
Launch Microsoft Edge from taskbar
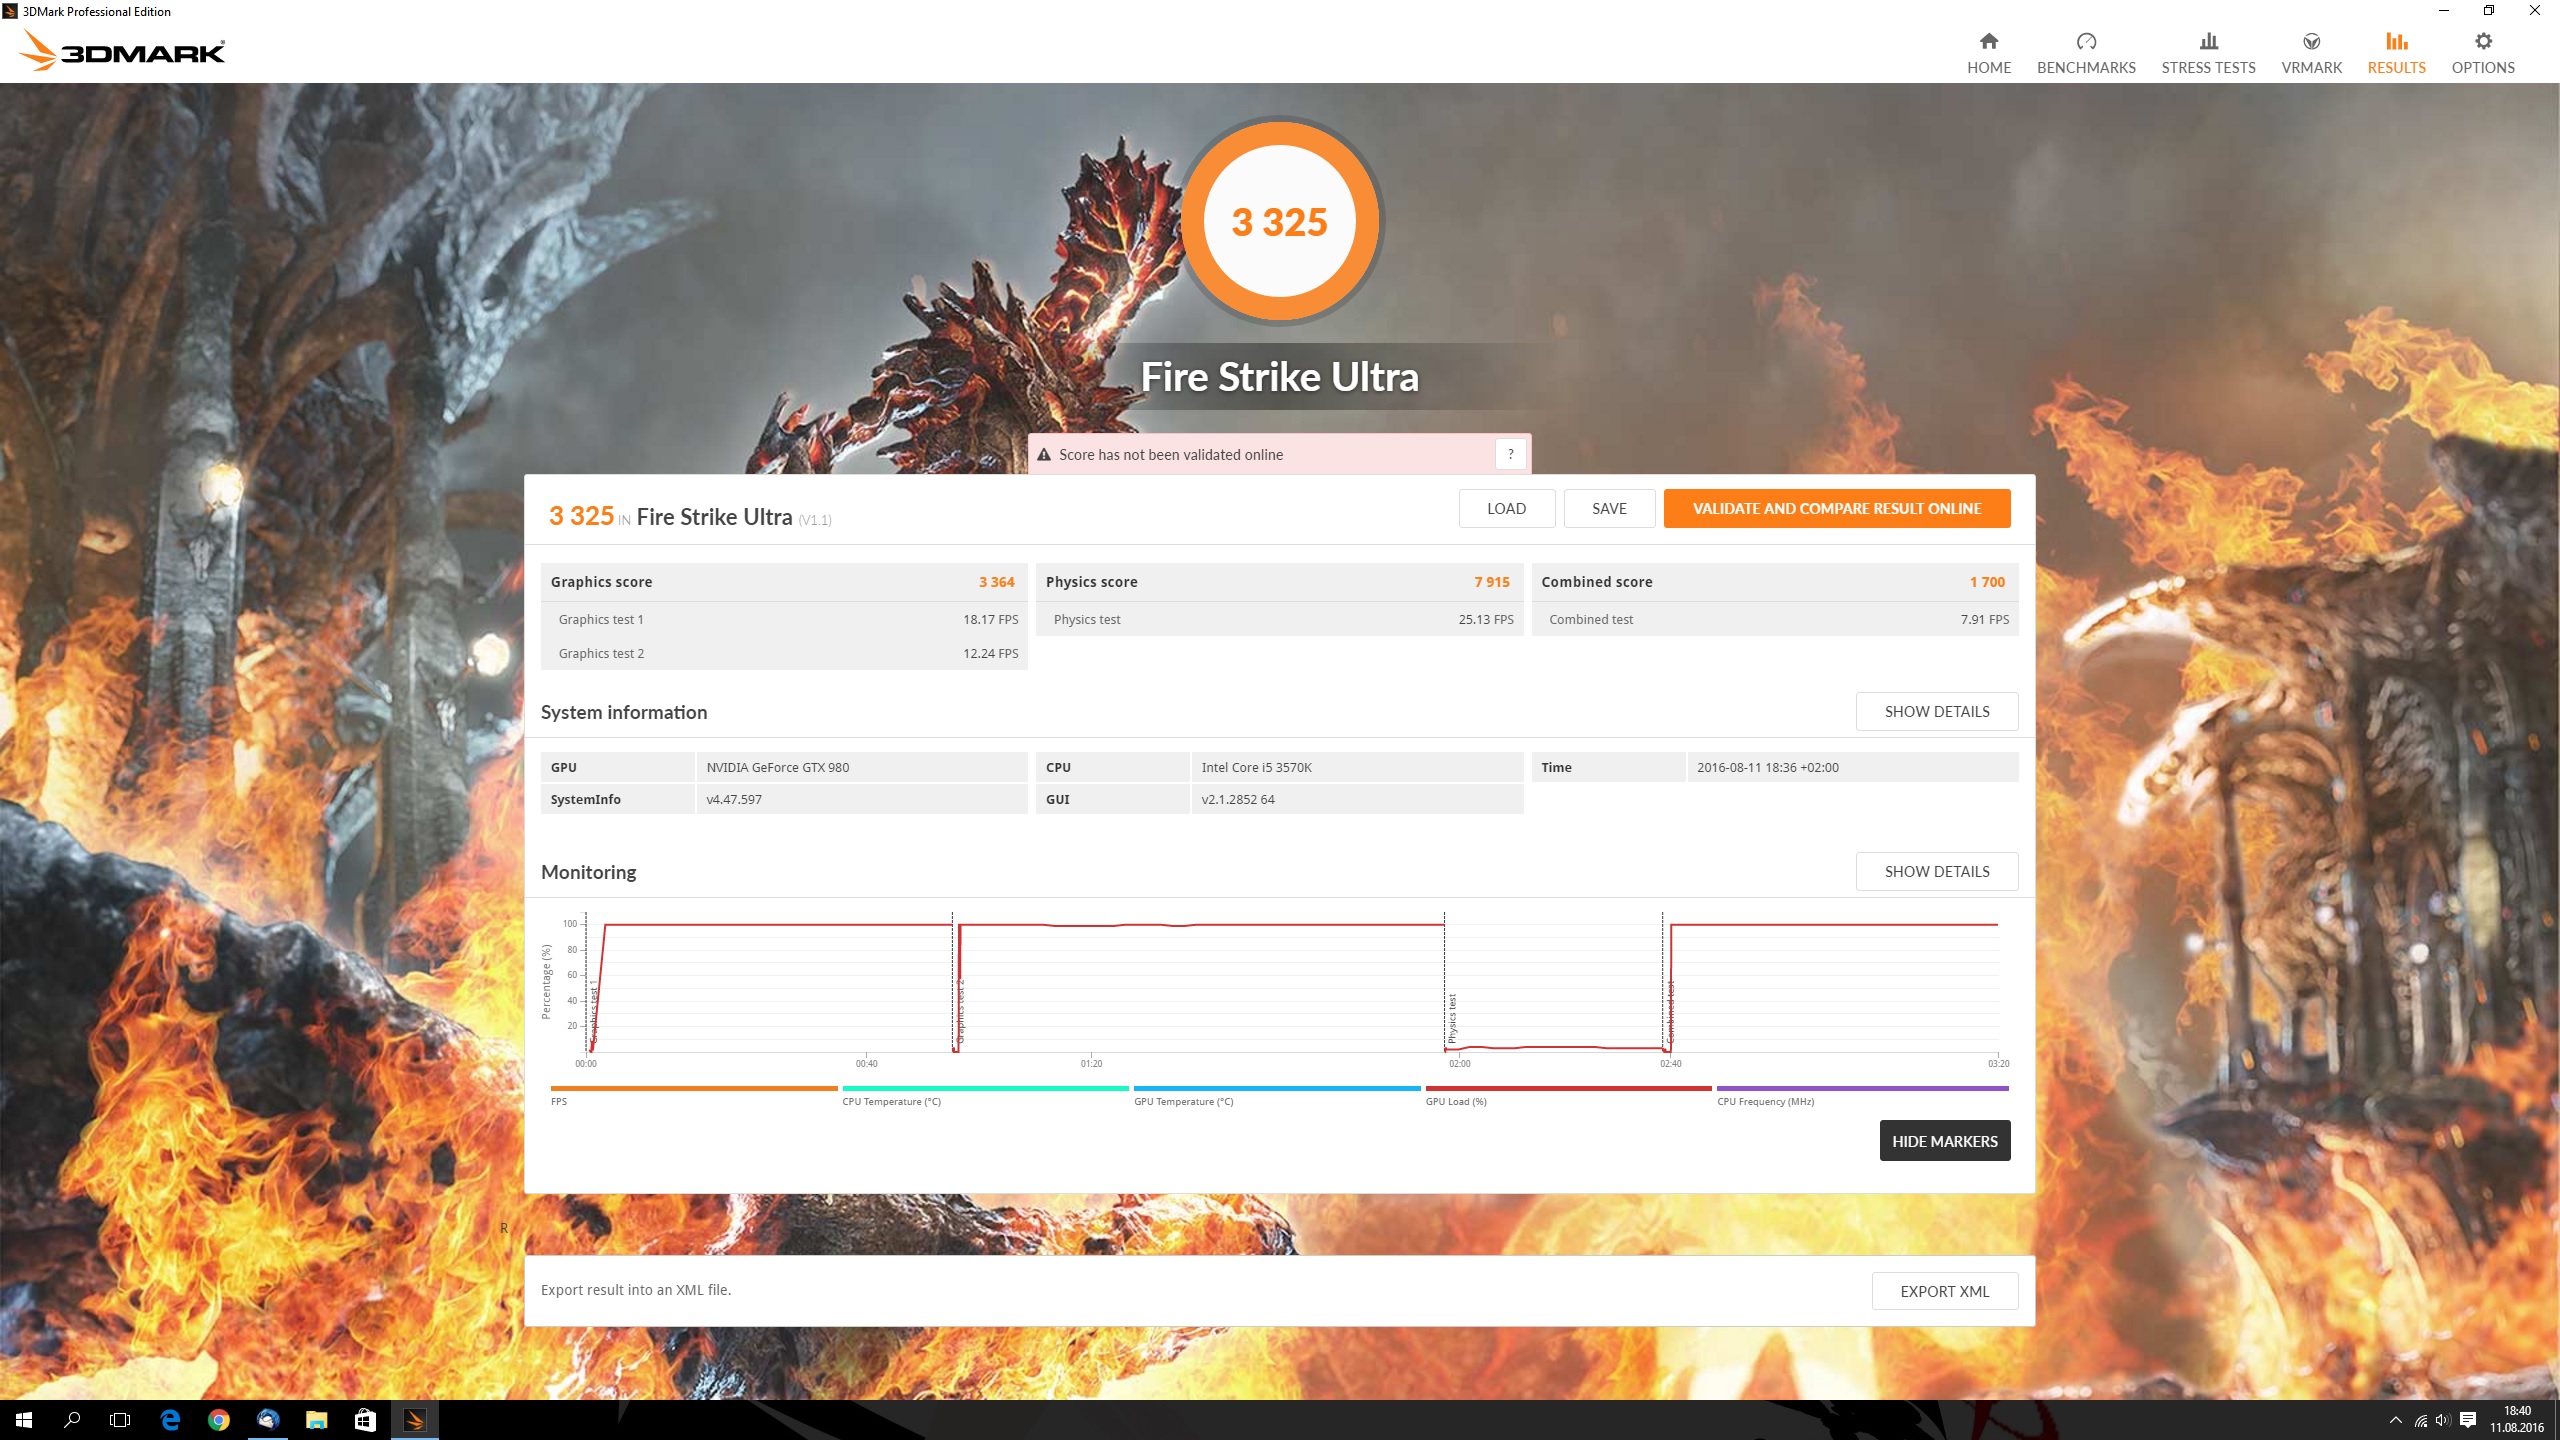[170, 1420]
